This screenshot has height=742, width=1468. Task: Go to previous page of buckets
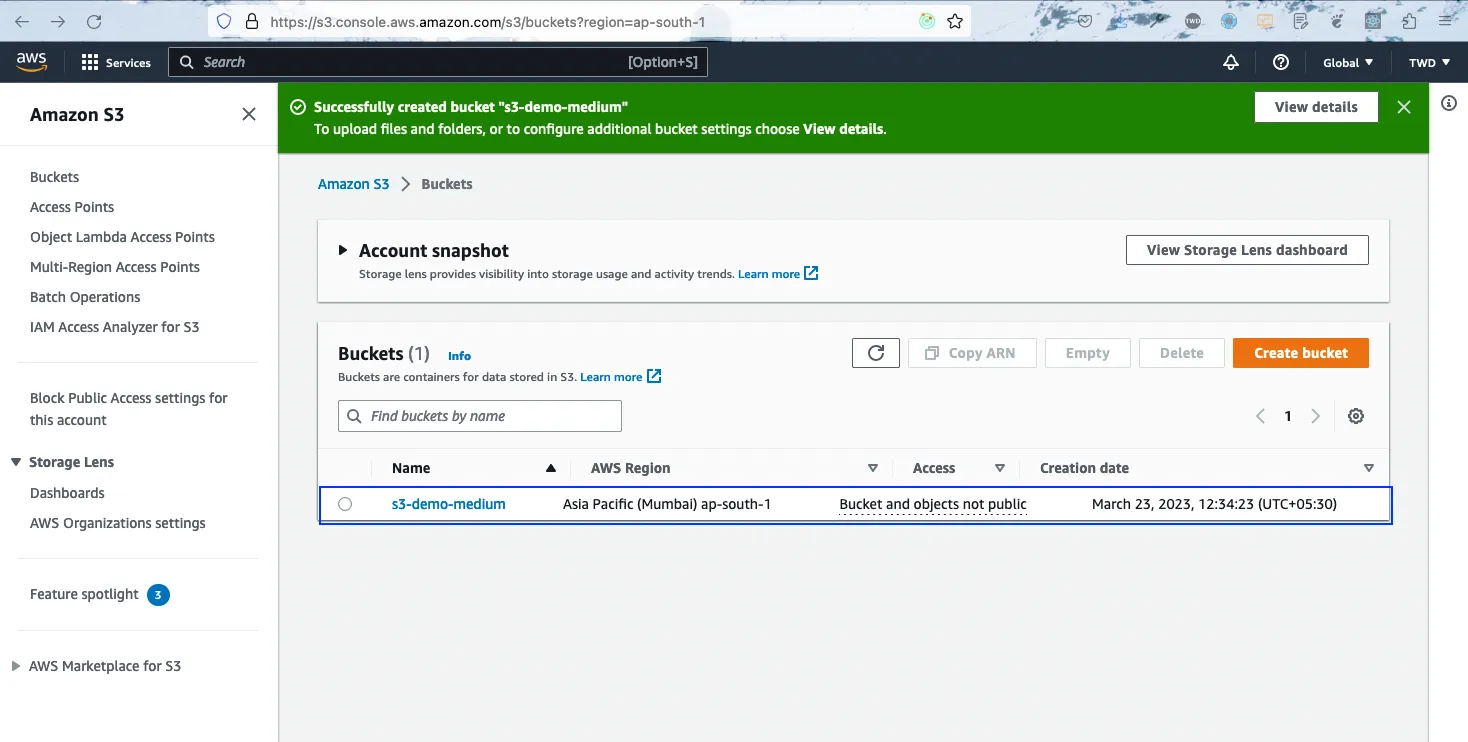1261,416
